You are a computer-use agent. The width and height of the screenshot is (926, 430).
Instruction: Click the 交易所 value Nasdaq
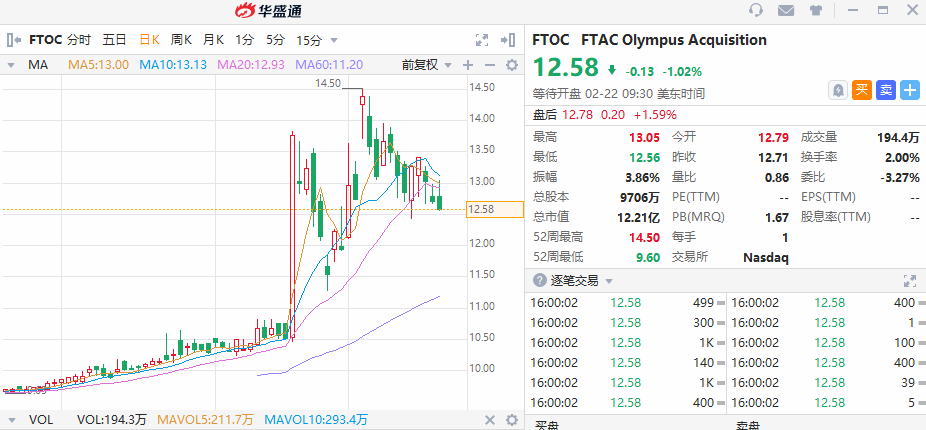pyautogui.click(x=765, y=257)
